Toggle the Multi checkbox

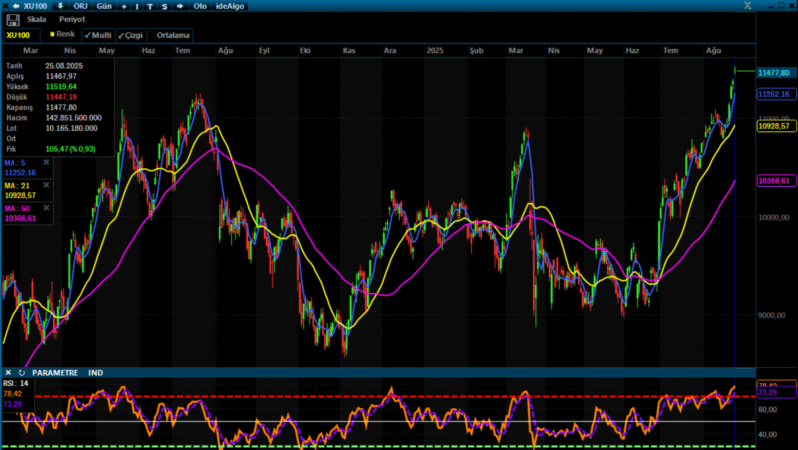tap(97, 35)
